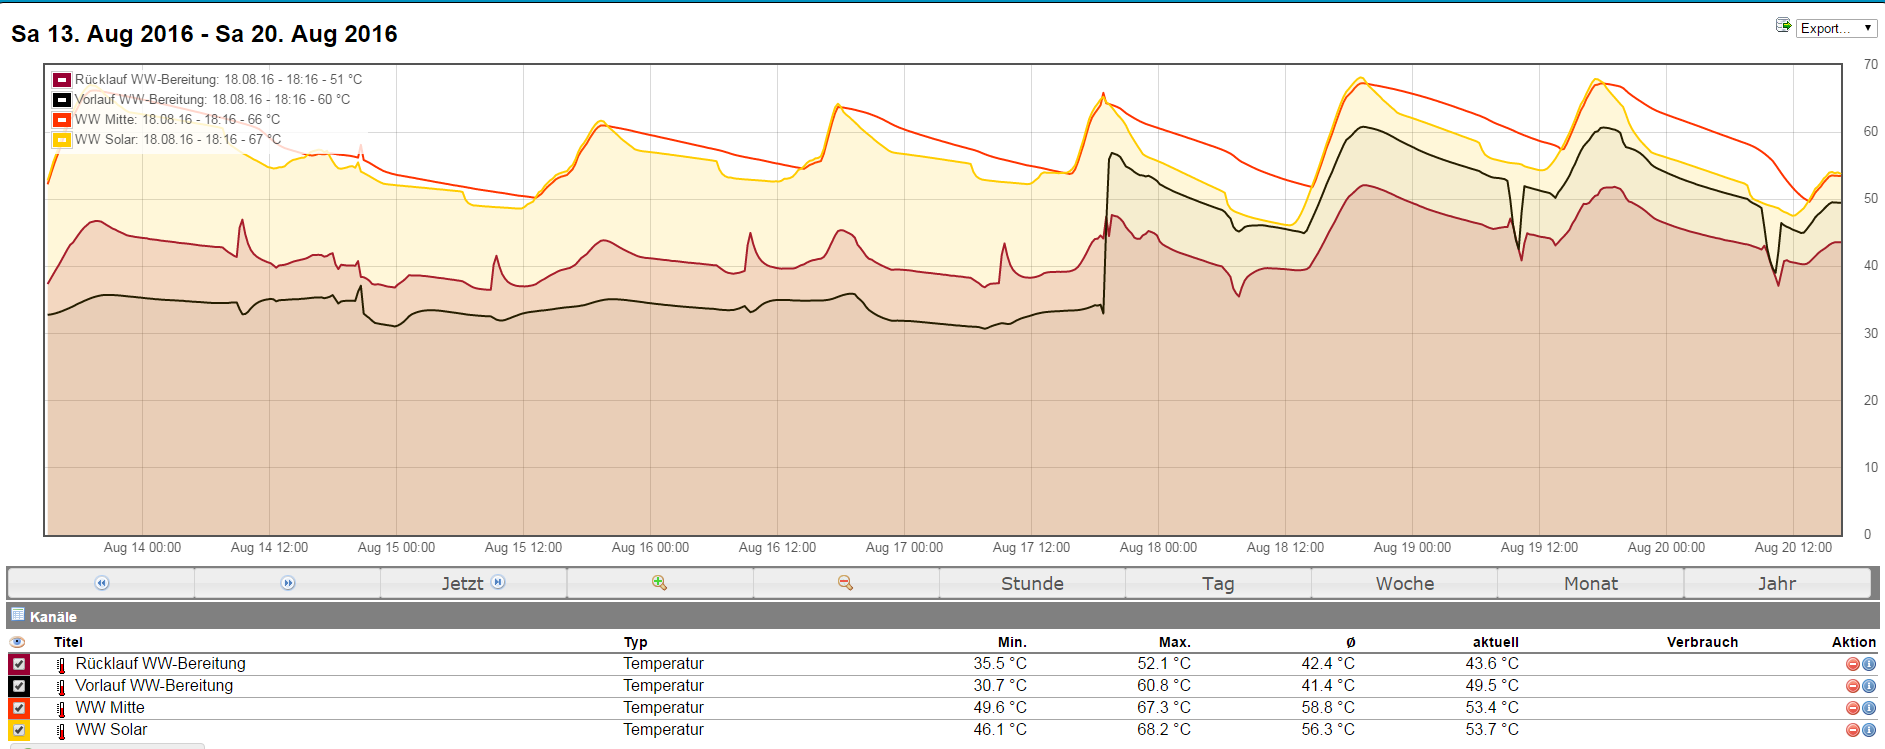Click the Titel column header

point(68,642)
